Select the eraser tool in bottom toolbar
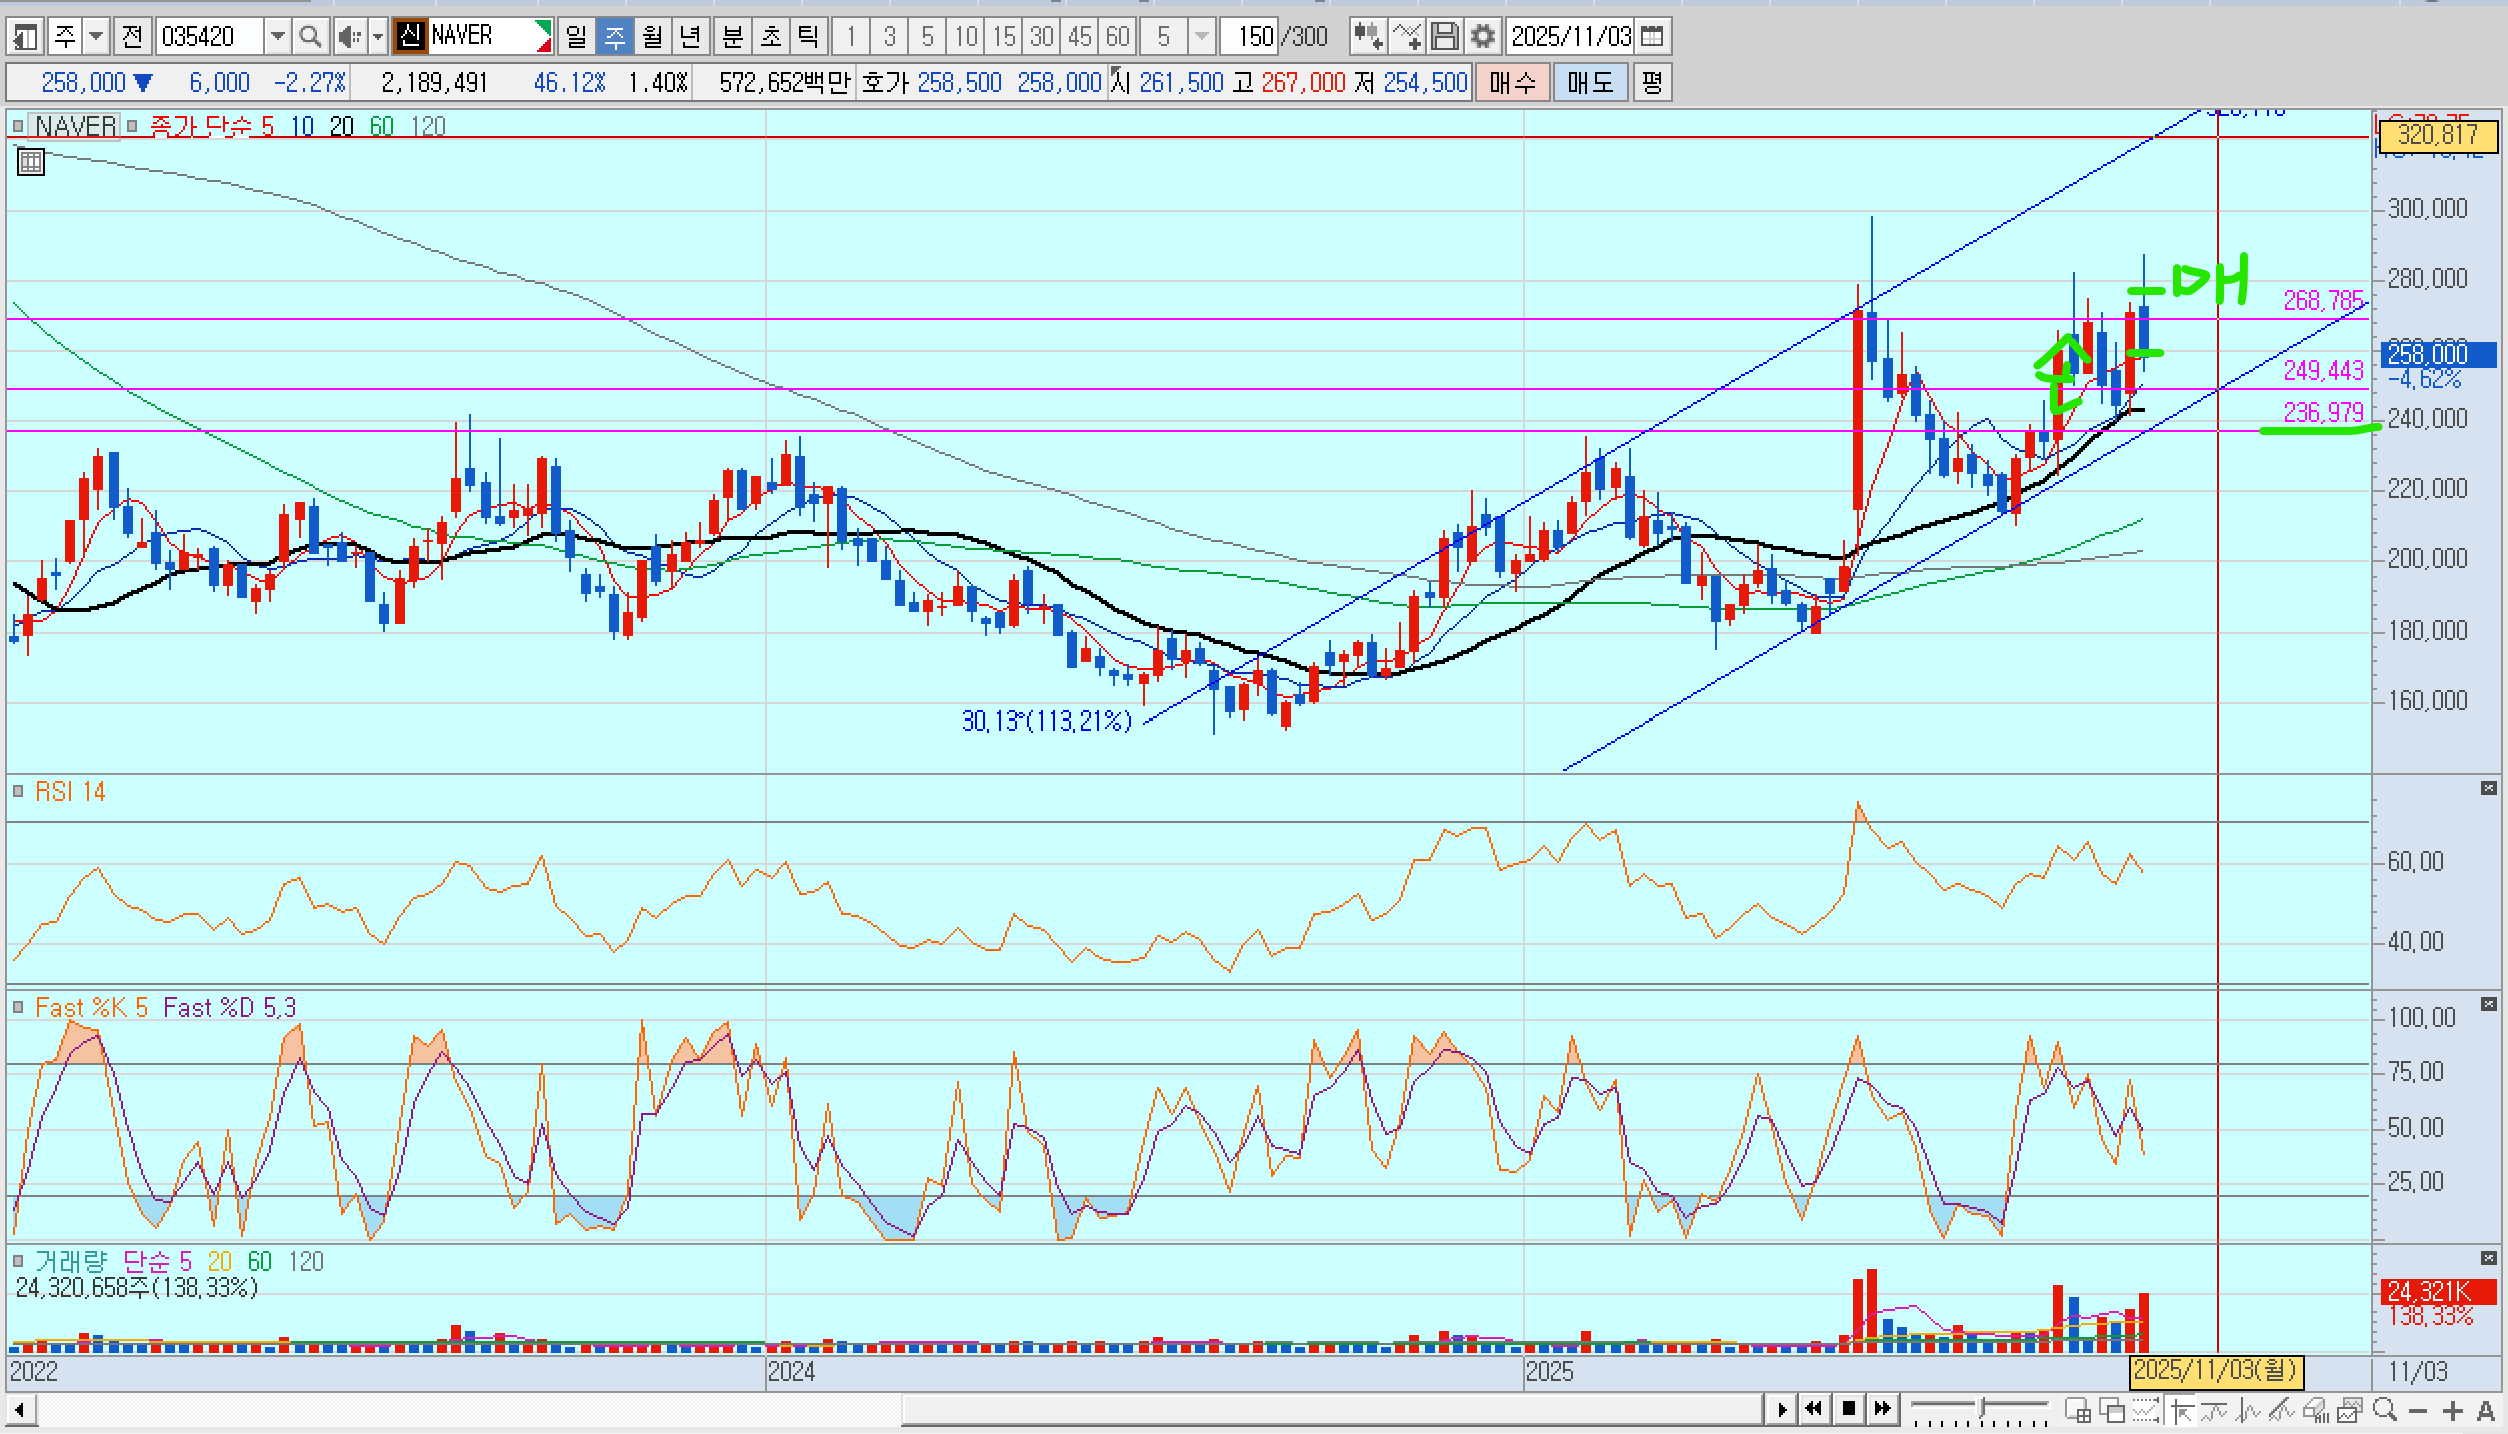2508x1434 pixels. (x=2314, y=1410)
